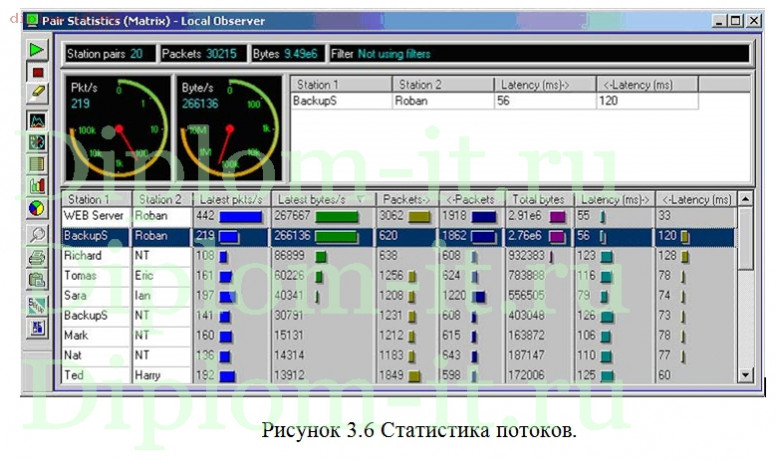The height and width of the screenshot is (460, 776).
Task: Switch to the line graph view icon
Action: tap(37, 120)
